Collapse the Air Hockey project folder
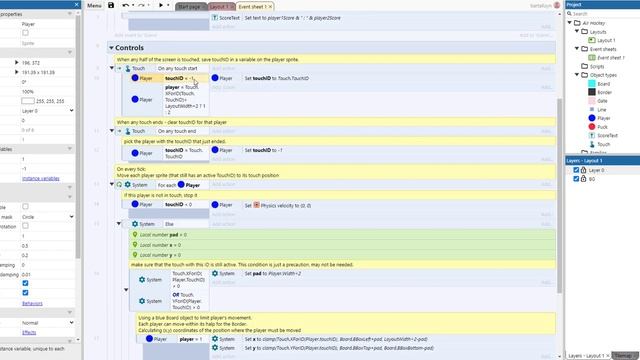The width and height of the screenshot is (640, 360). 570,23
